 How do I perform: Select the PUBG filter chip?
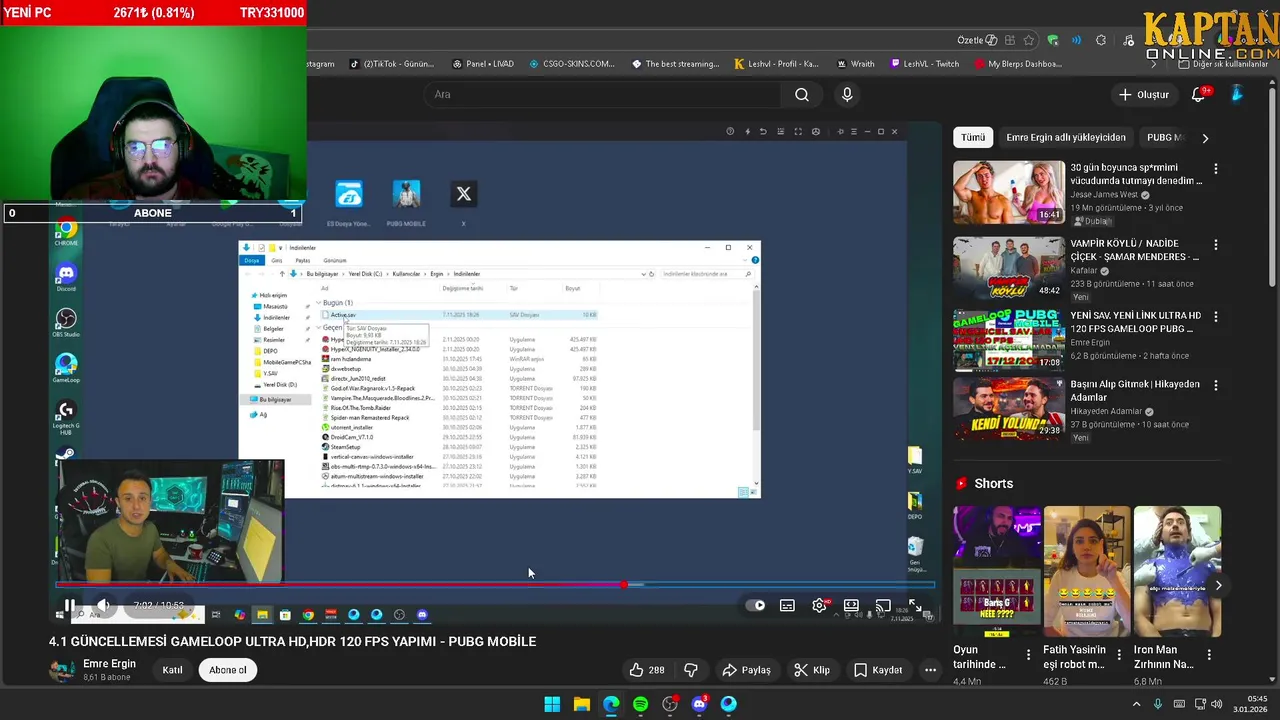(x=1164, y=137)
